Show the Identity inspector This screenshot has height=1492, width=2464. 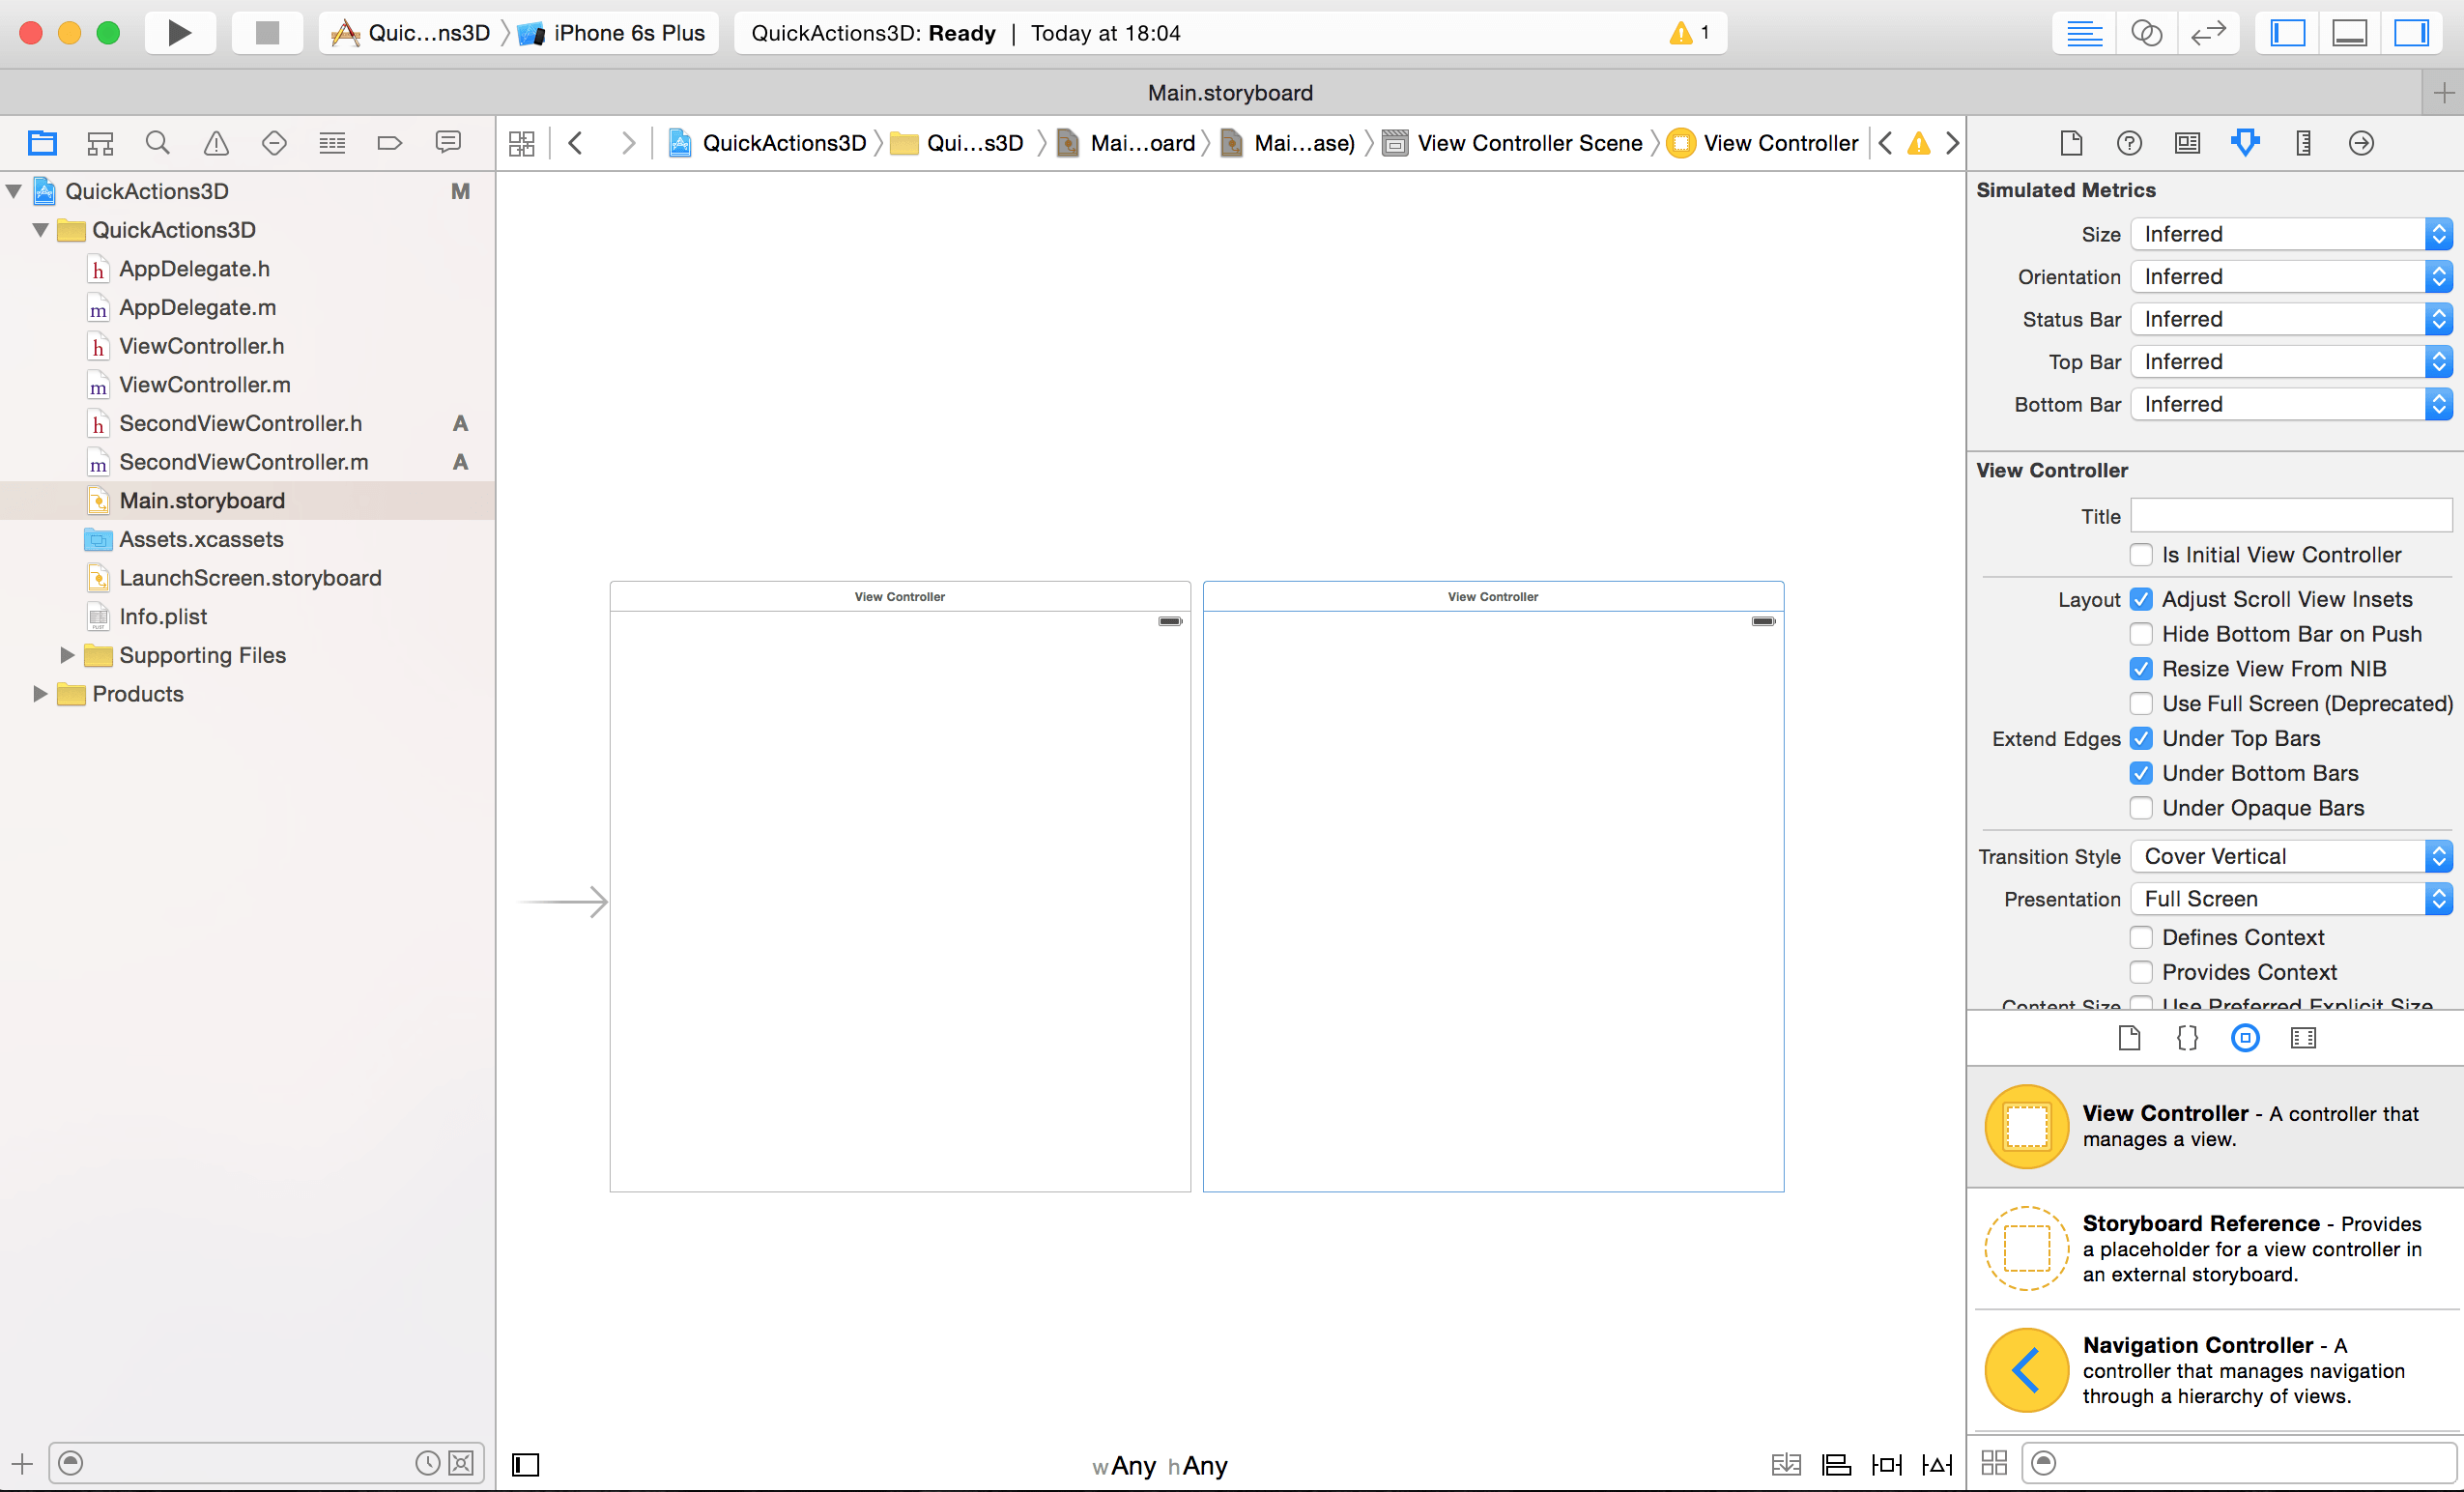2187,143
